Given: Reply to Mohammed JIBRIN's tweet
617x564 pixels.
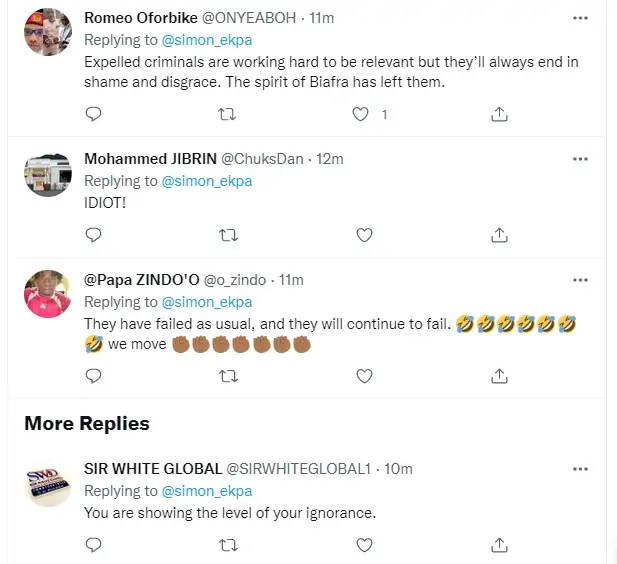Looking at the screenshot, I should click(93, 235).
